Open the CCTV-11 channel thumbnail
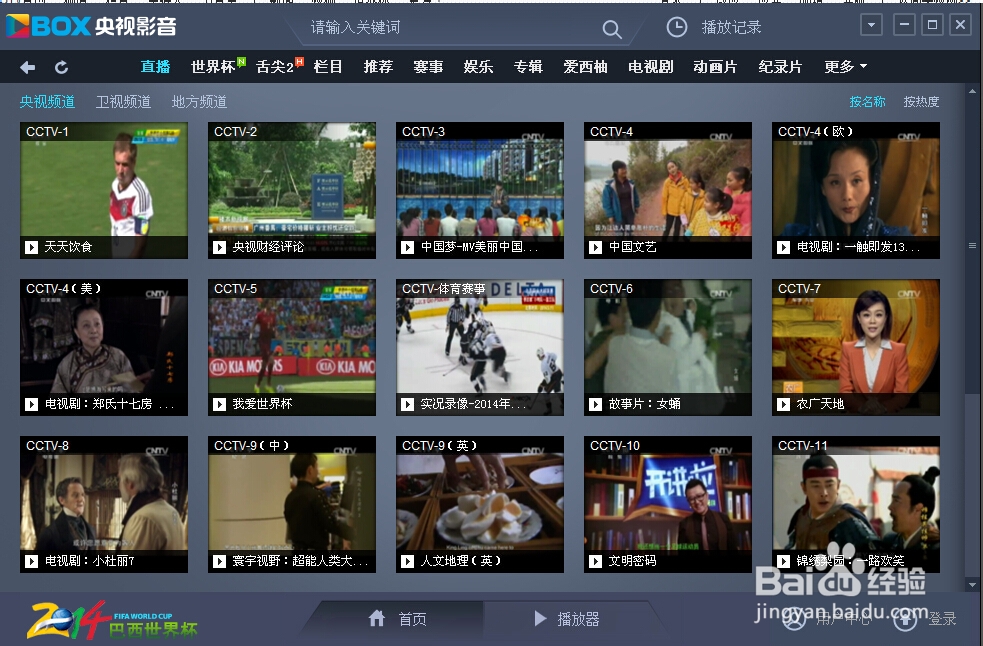983x646 pixels. (856, 504)
